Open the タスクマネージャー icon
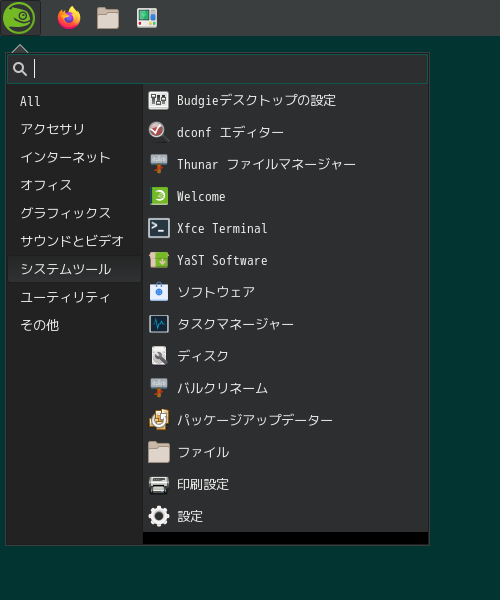500x600 pixels. point(159,324)
